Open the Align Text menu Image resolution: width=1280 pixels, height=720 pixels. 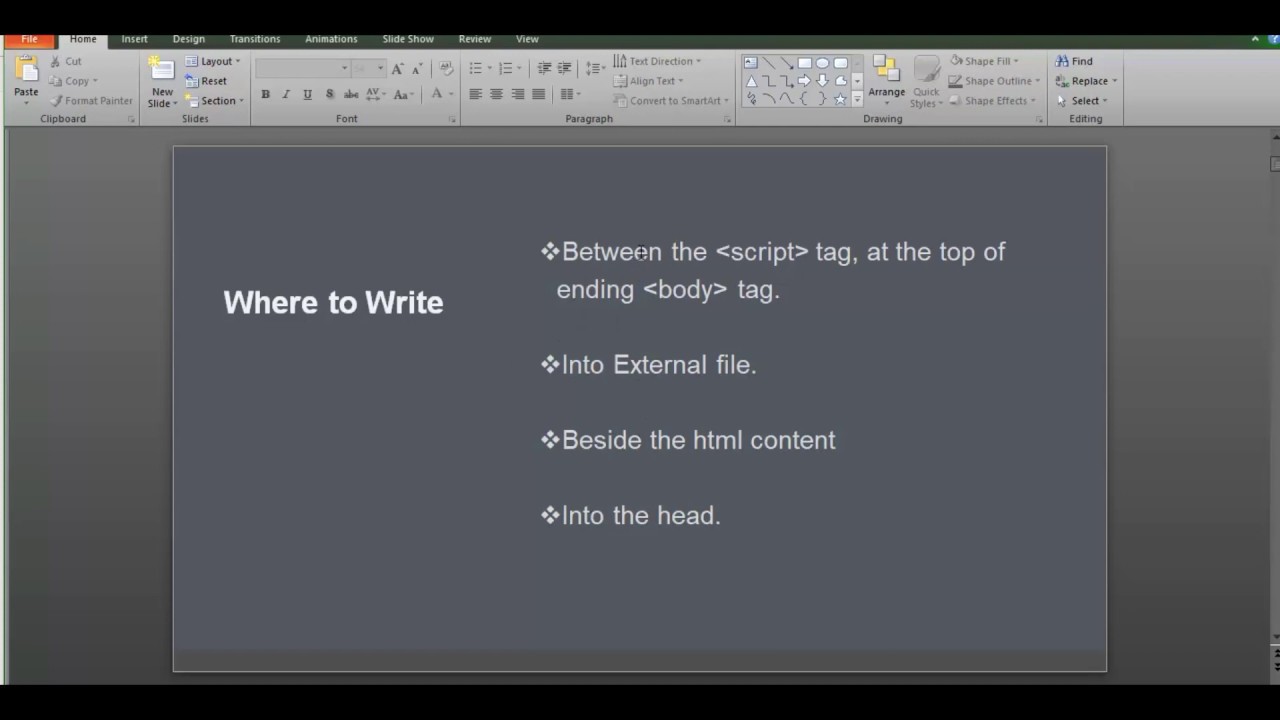coord(648,81)
